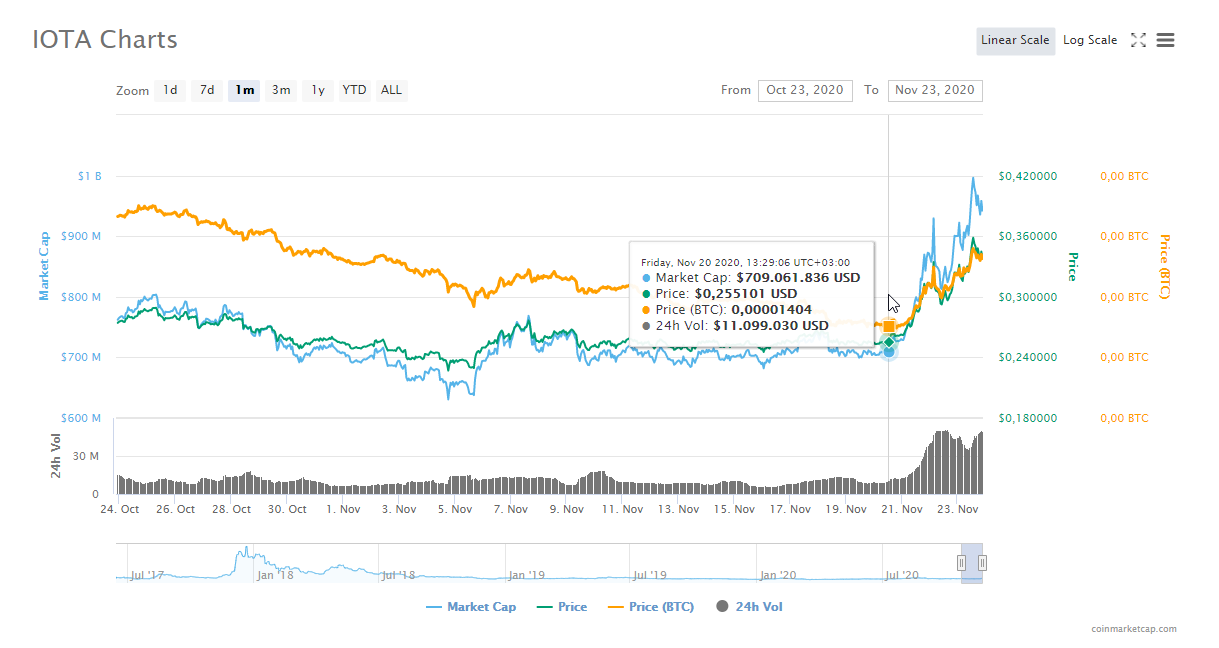The height and width of the screenshot is (648, 1219).
Task: Edit the To date field Nov 23, 2020
Action: 935,90
